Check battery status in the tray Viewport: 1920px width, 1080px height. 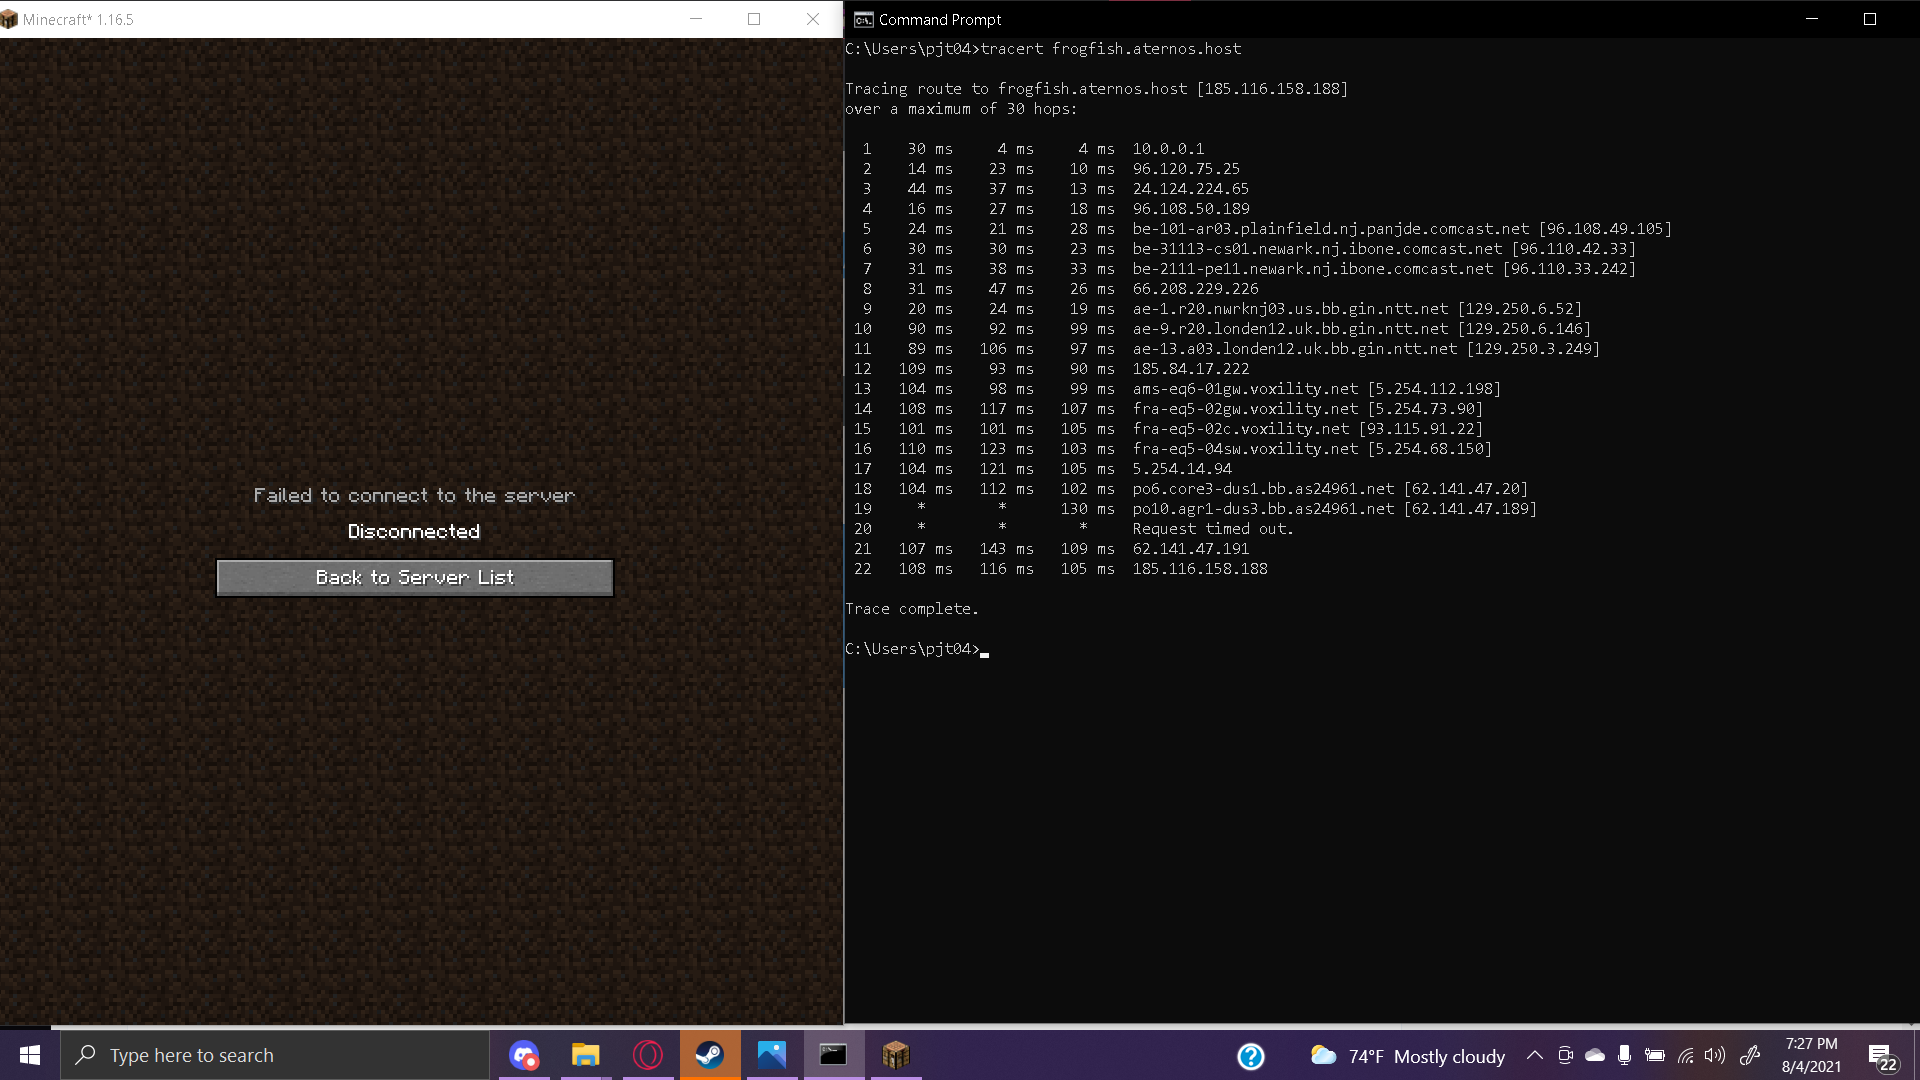1655,1055
